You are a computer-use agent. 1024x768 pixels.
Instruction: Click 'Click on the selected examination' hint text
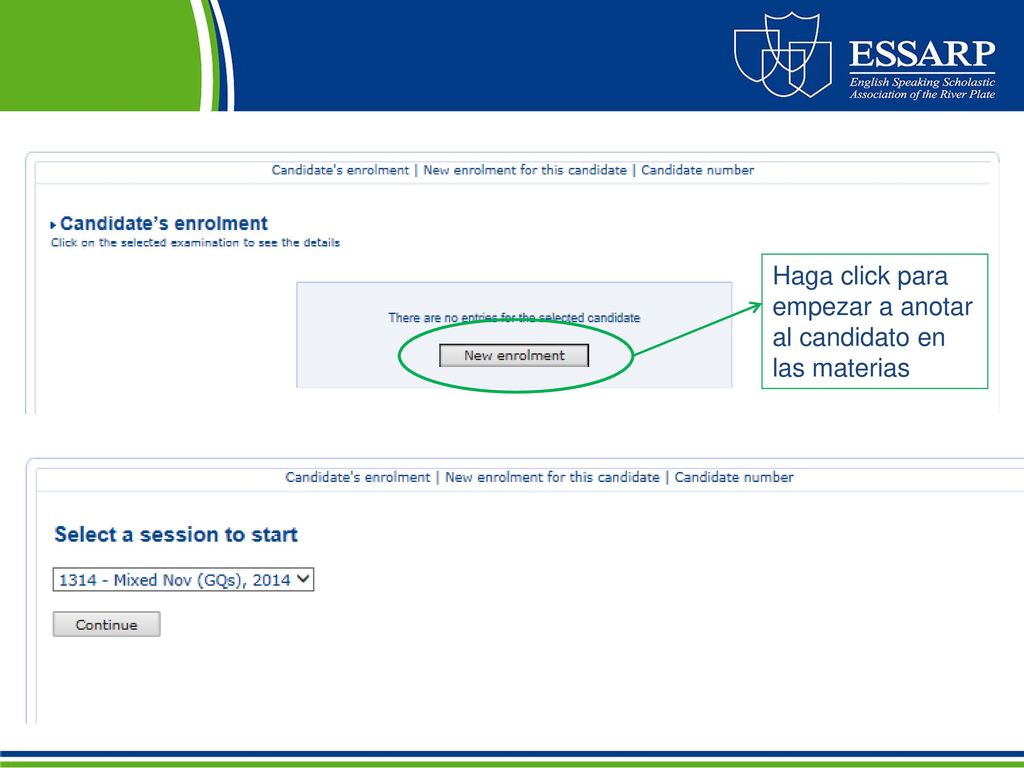(195, 242)
